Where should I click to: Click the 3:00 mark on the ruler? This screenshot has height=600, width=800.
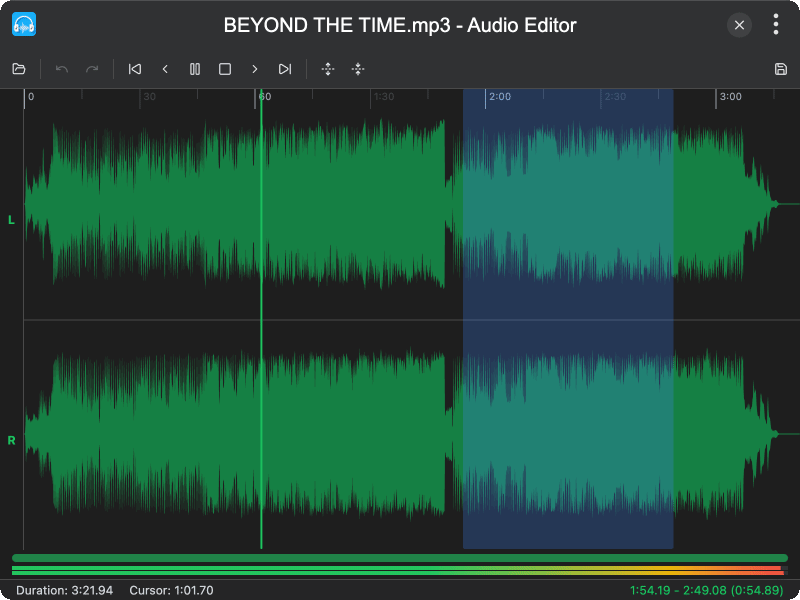coord(729,97)
